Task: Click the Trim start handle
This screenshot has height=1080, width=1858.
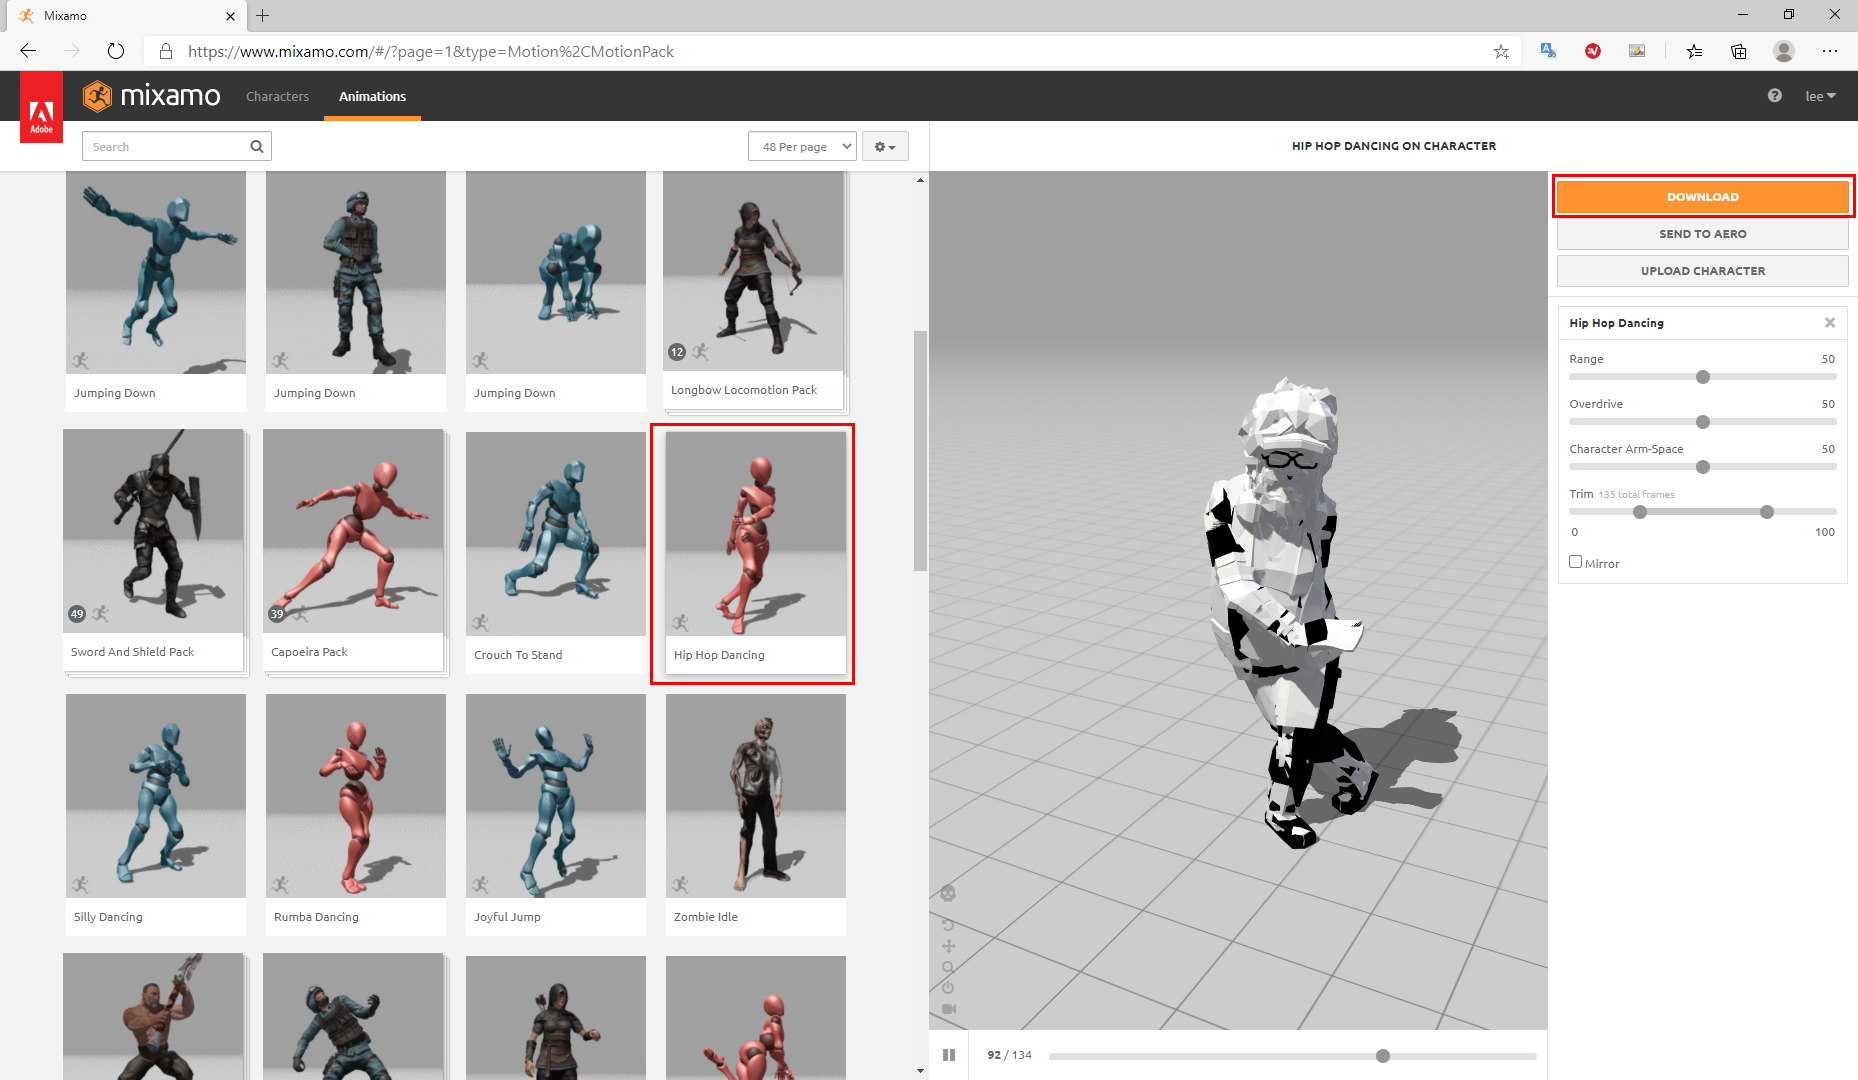Action: coord(1640,512)
